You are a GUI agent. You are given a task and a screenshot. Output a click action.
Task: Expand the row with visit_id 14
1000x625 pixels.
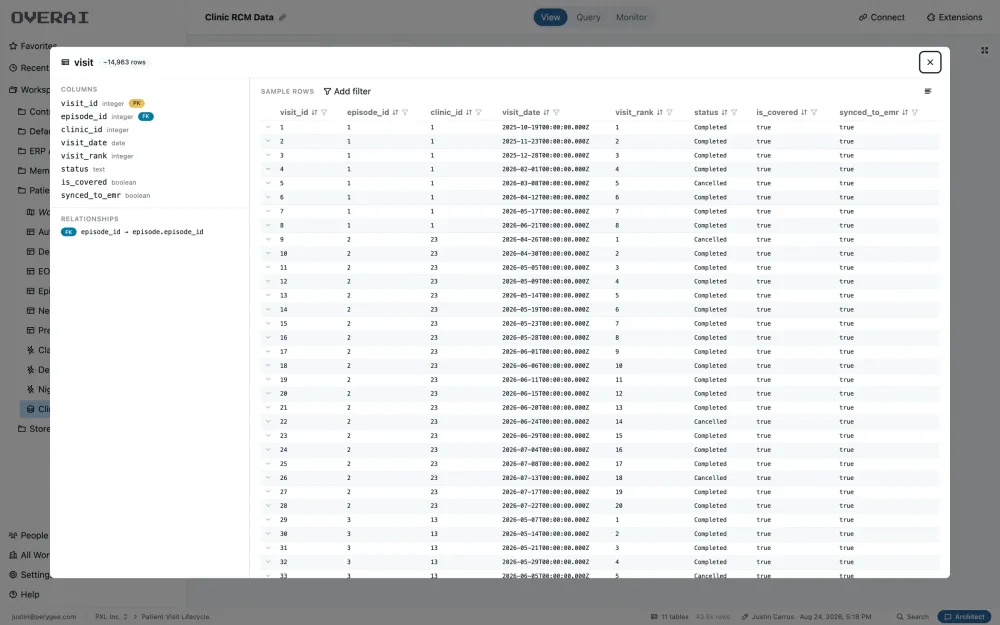(268, 309)
